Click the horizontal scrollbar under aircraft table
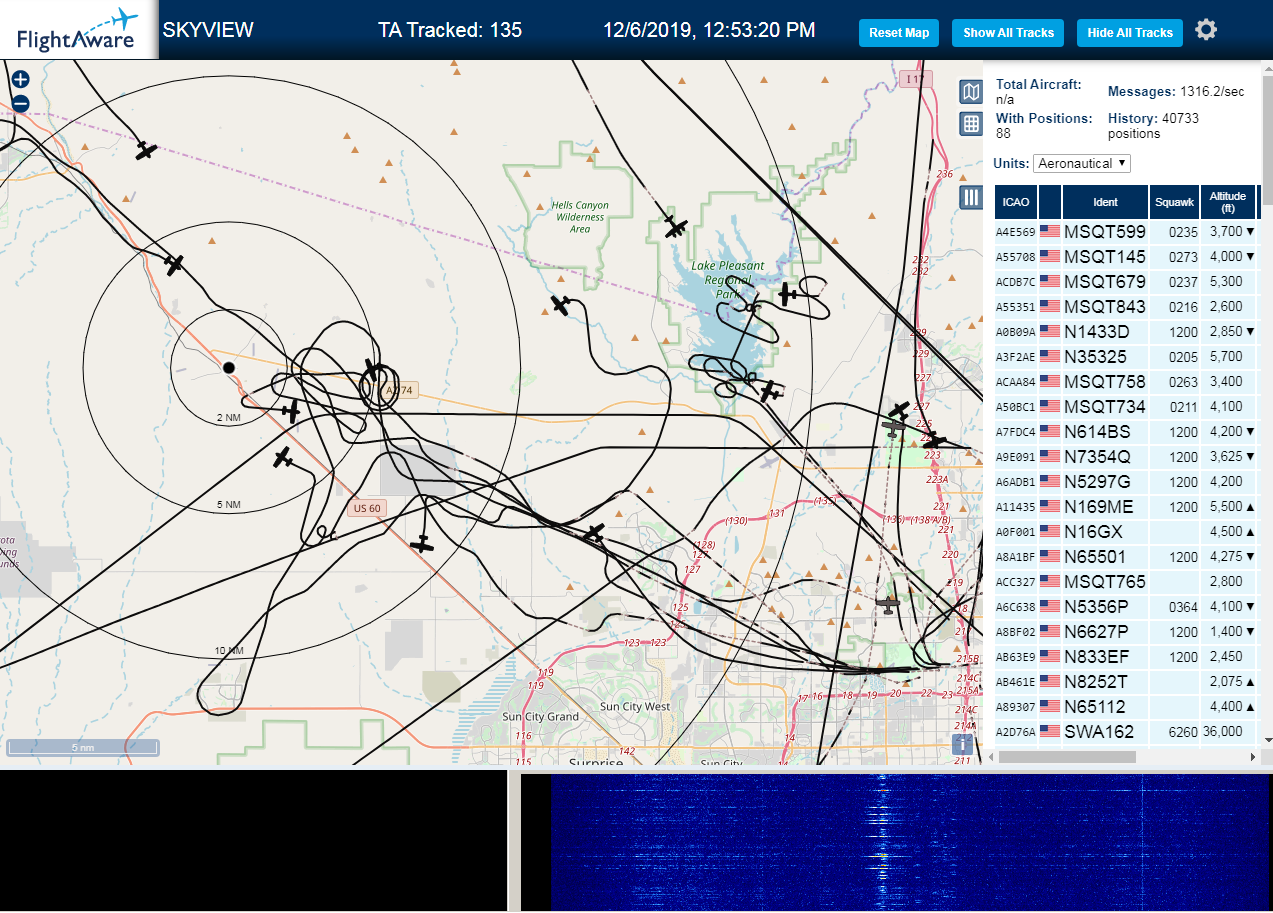 (x=1067, y=757)
